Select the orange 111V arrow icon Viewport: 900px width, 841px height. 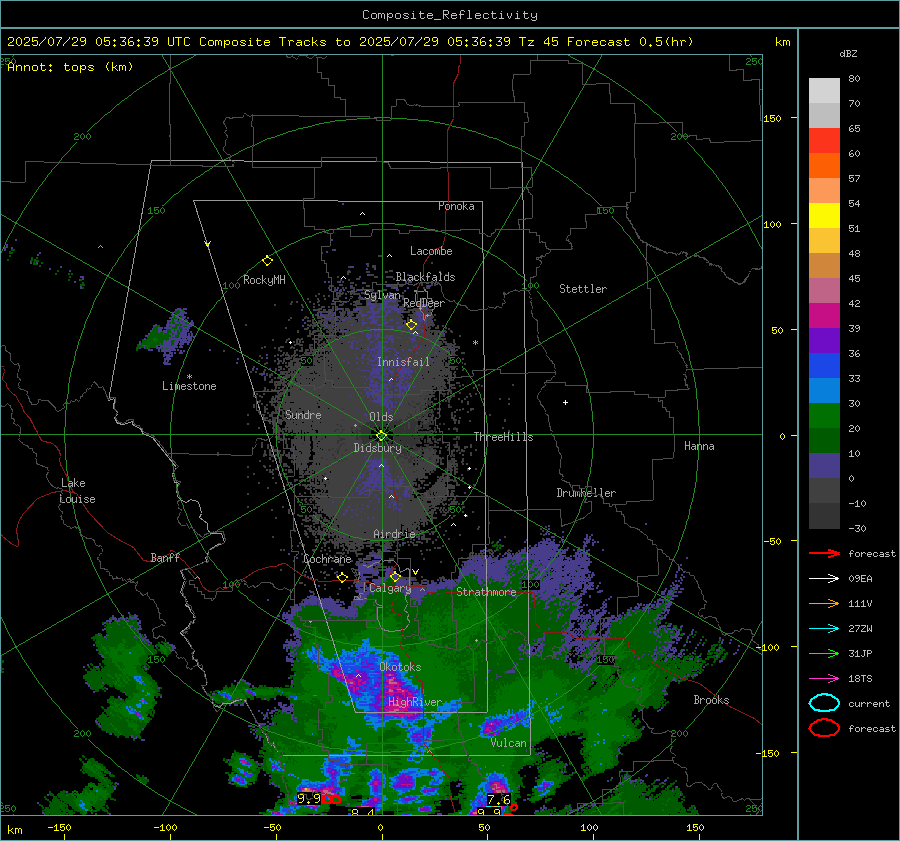pos(824,603)
